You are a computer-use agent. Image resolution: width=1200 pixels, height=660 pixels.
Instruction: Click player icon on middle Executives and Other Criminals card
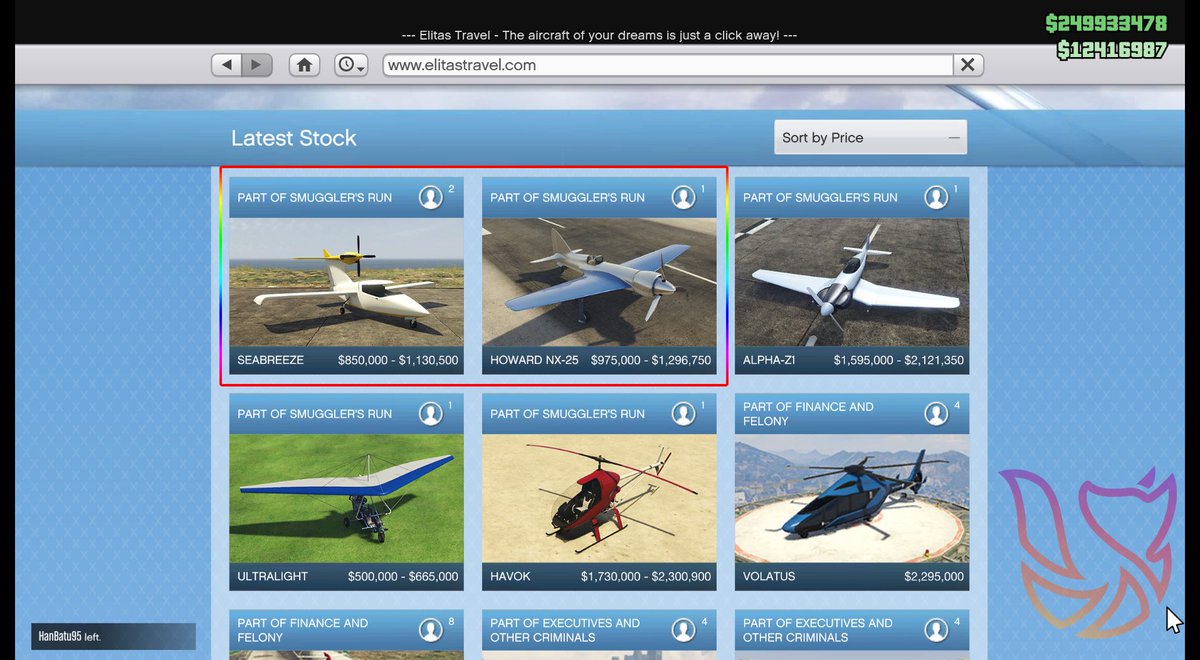684,630
